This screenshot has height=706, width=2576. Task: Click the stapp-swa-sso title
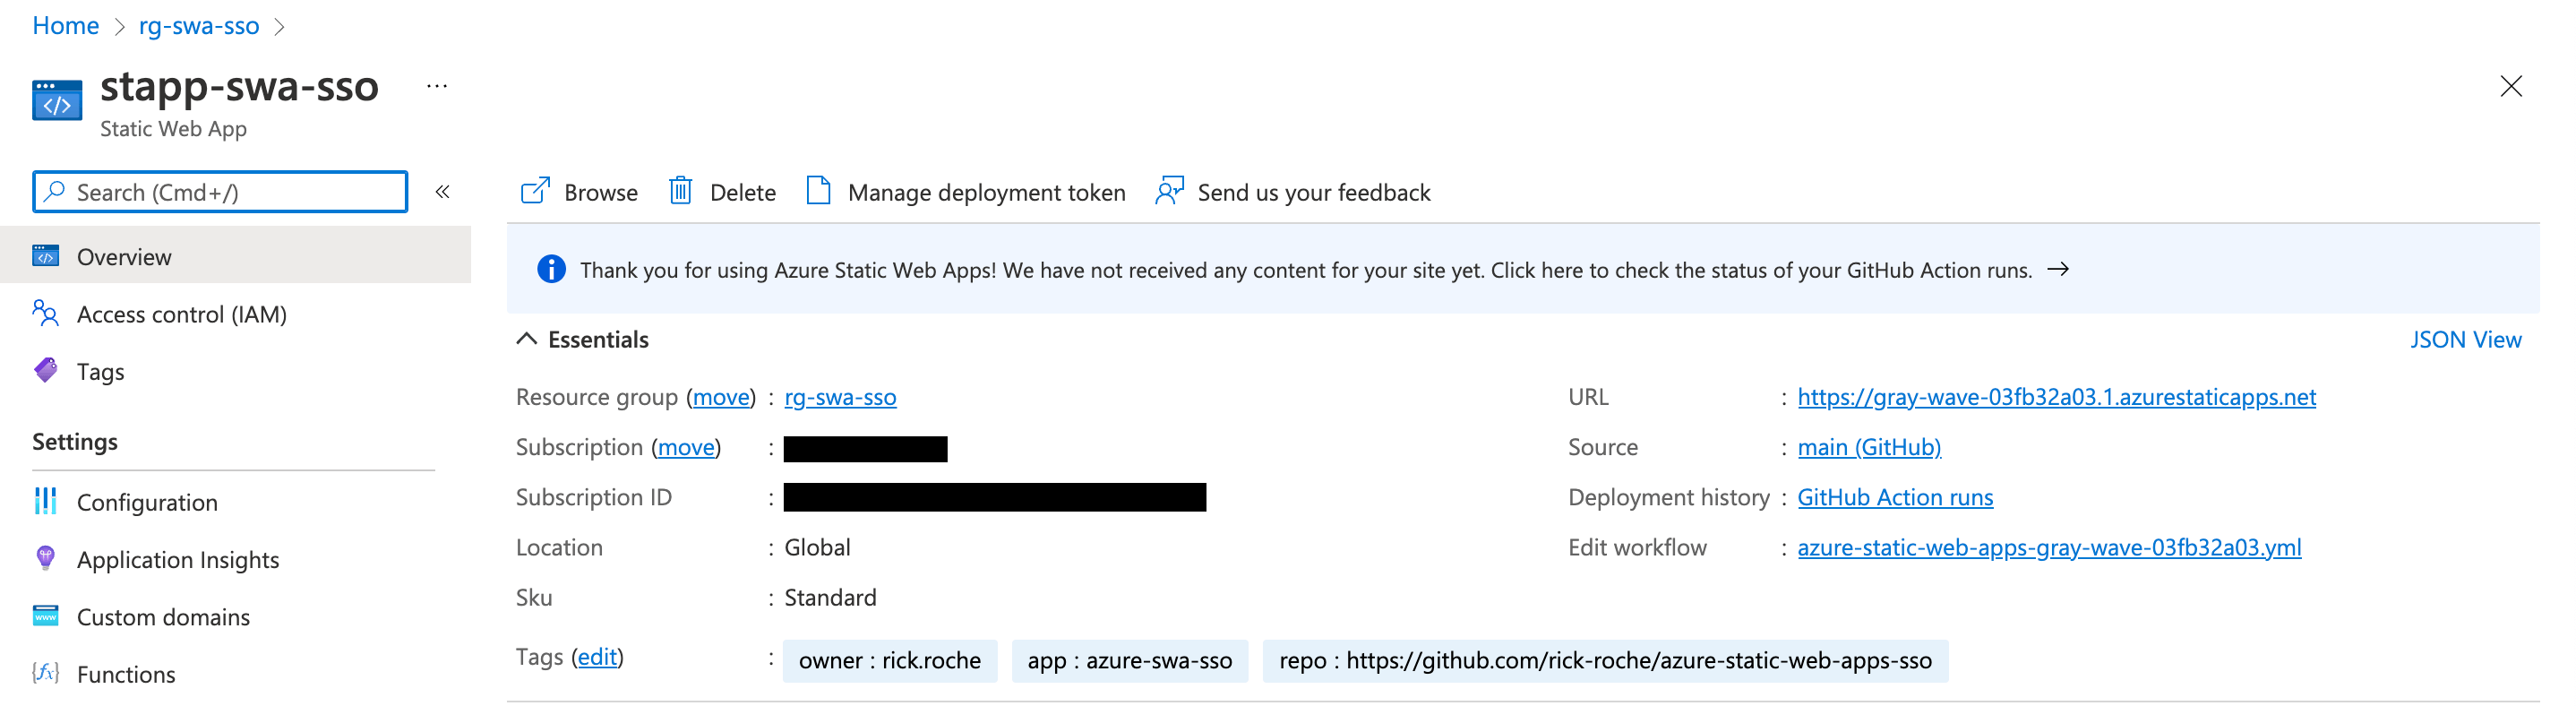(x=239, y=86)
